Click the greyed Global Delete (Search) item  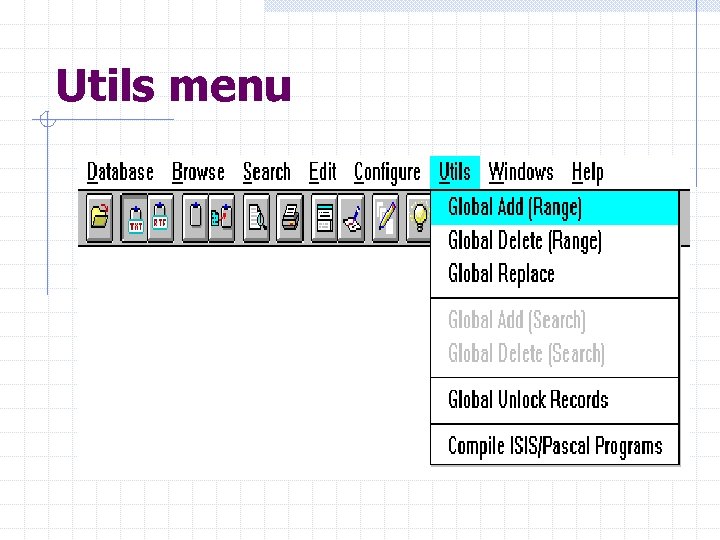click(x=555, y=354)
